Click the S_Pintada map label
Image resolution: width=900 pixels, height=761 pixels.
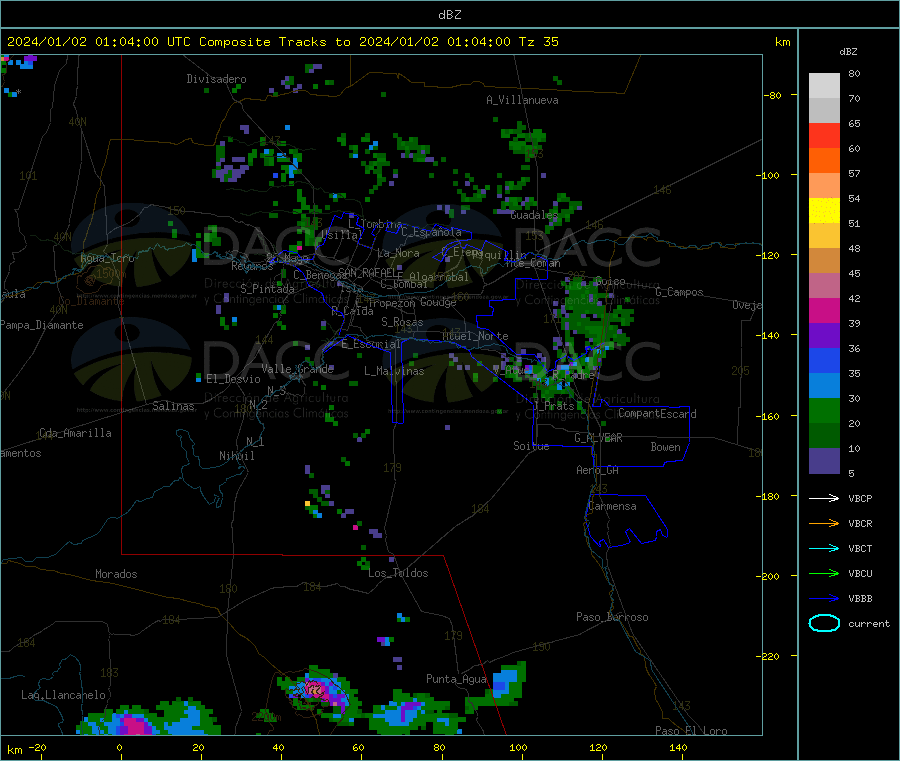pos(267,289)
